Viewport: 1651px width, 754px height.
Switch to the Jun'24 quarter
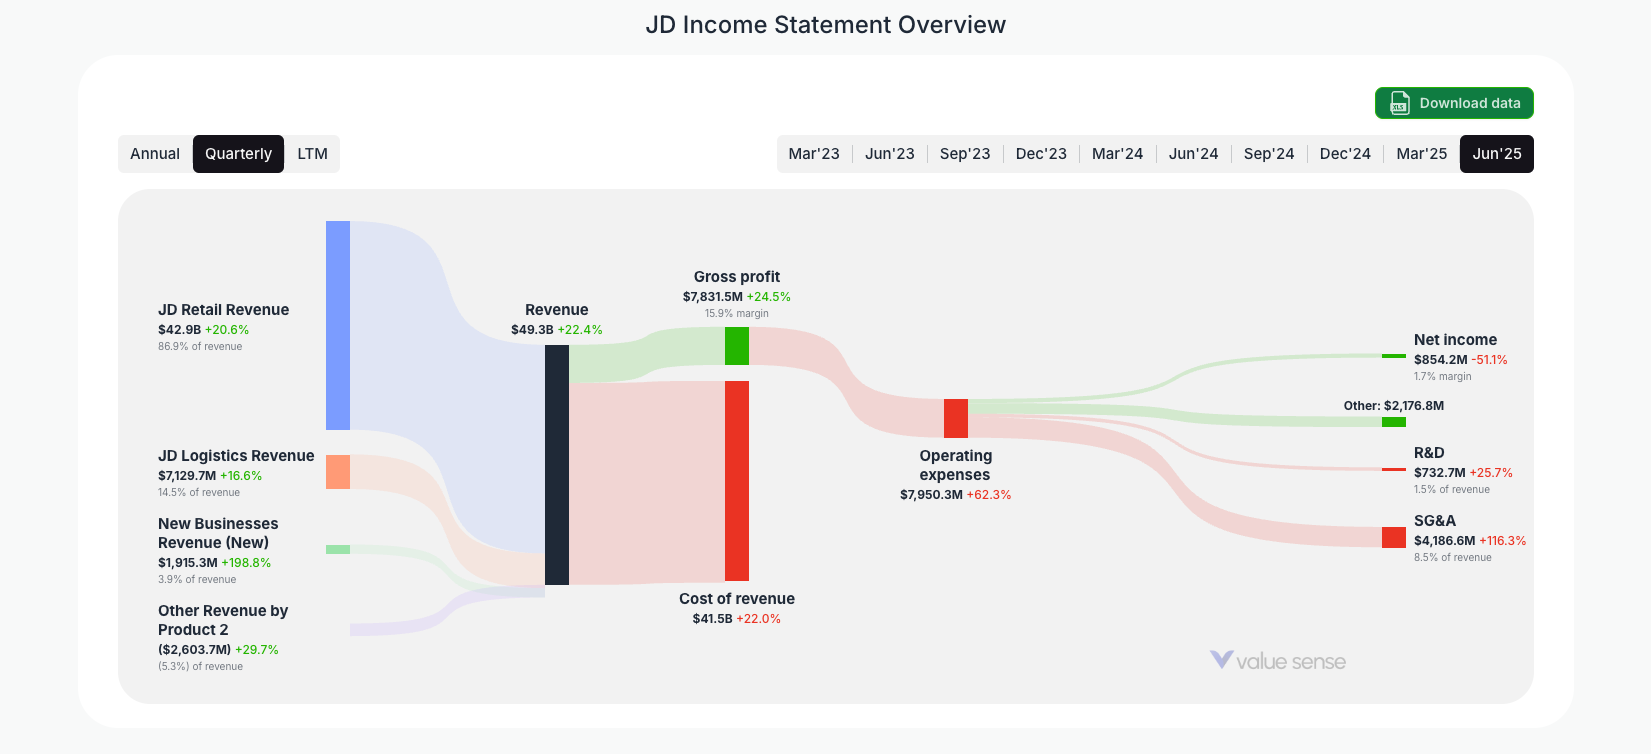tap(1193, 153)
